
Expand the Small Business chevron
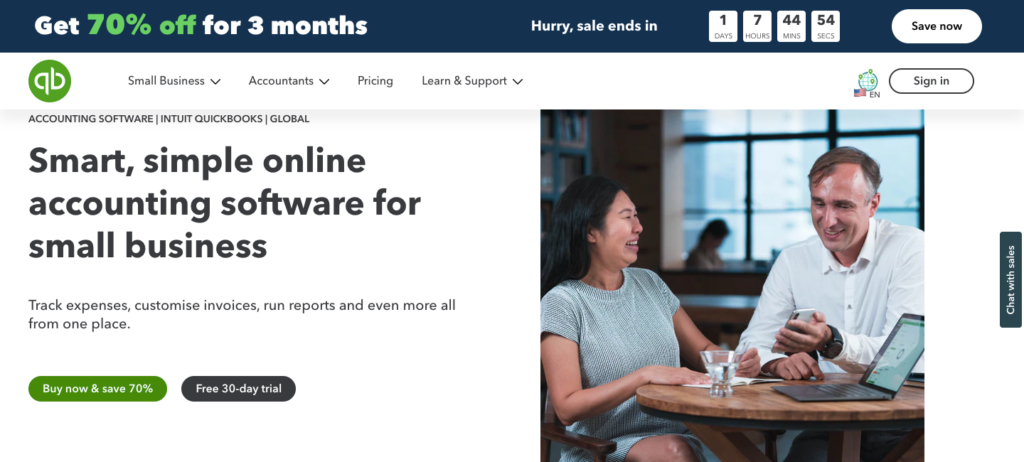(x=215, y=82)
